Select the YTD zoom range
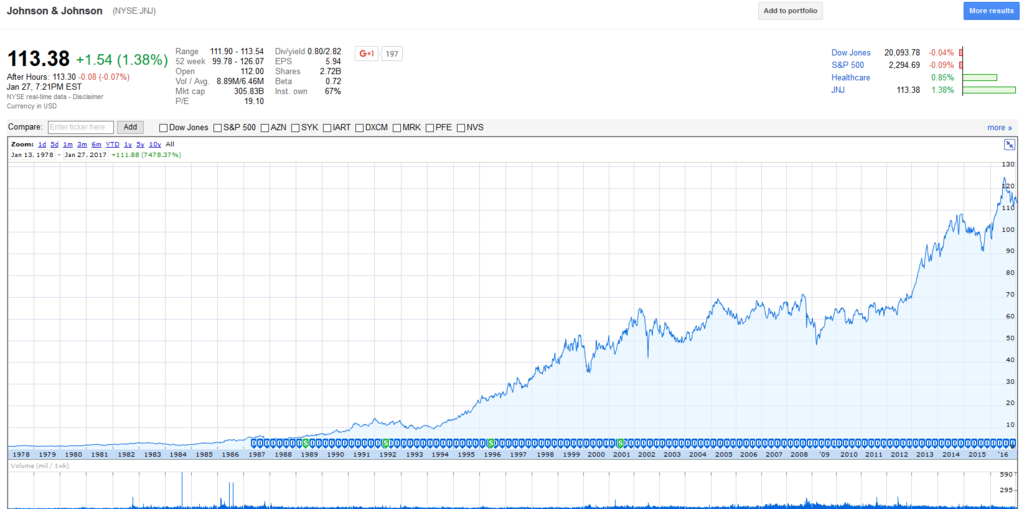Image resolution: width=1024 pixels, height=509 pixels. coord(112,144)
